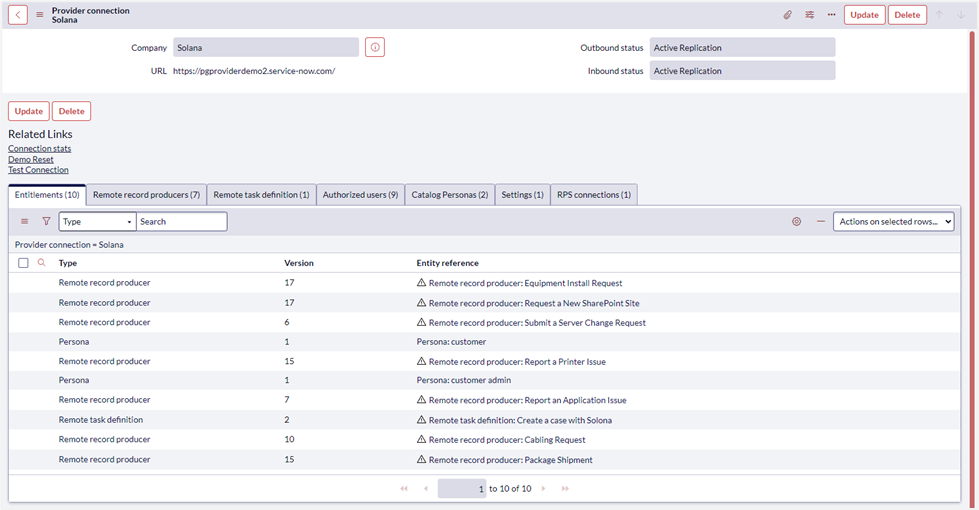Open list personalize gear icon

[796, 222]
